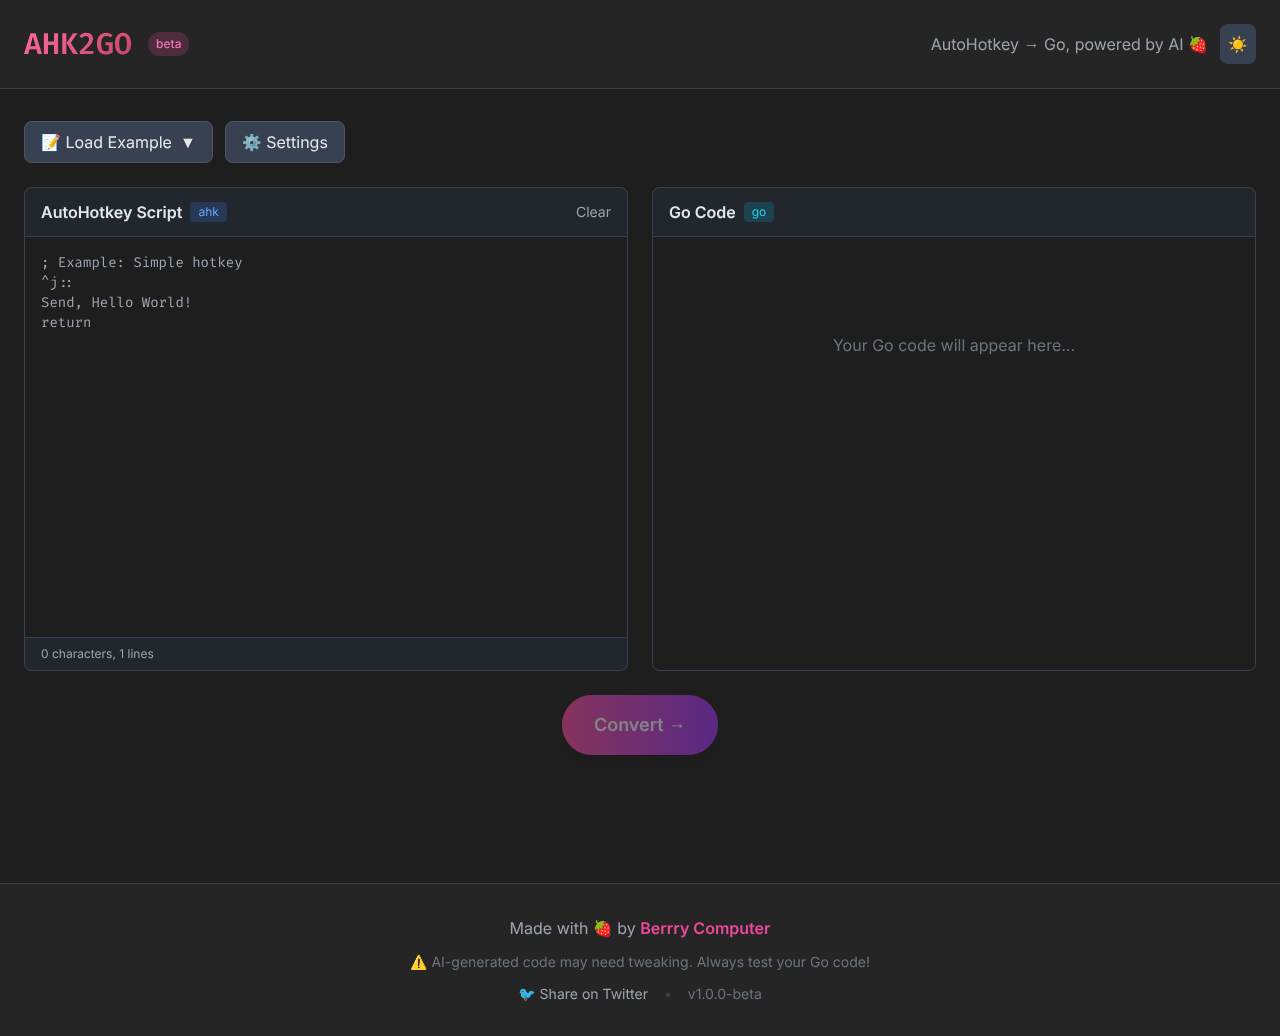Click the teal 'go' language badge

758,212
